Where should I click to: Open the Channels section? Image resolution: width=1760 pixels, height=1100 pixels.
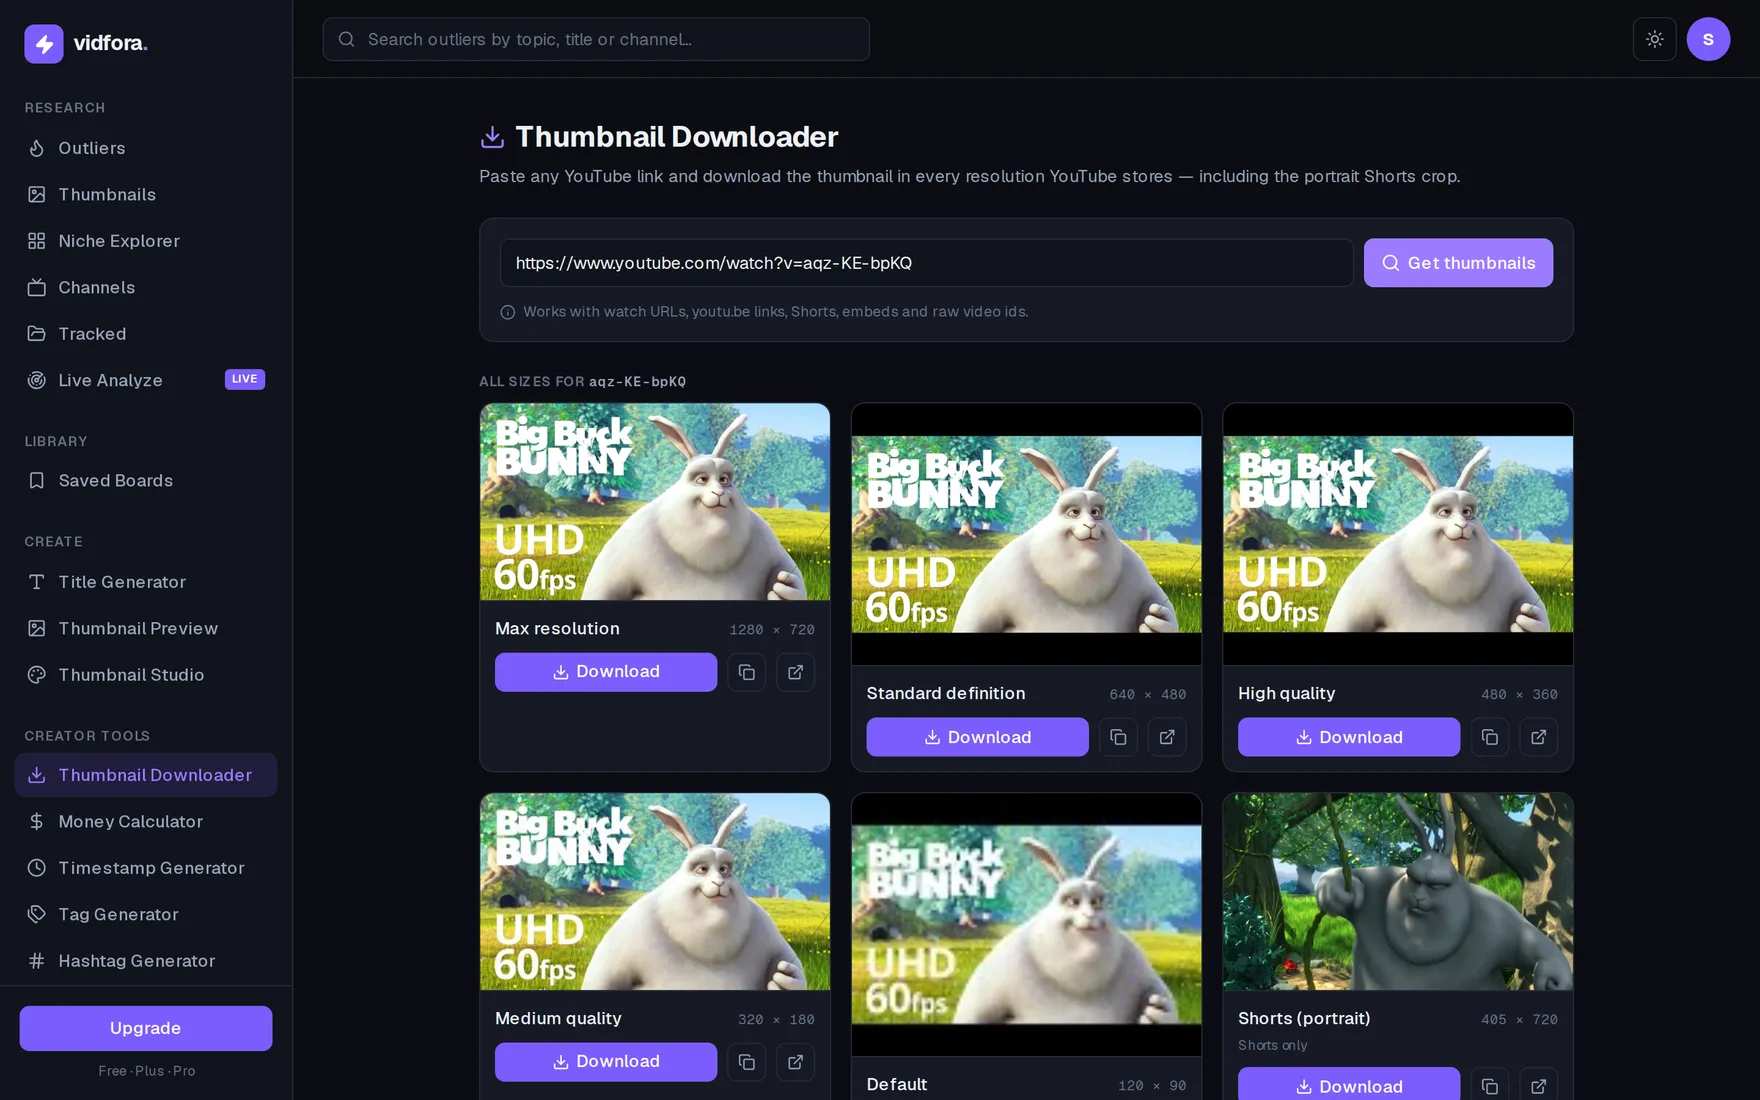[x=146, y=287]
